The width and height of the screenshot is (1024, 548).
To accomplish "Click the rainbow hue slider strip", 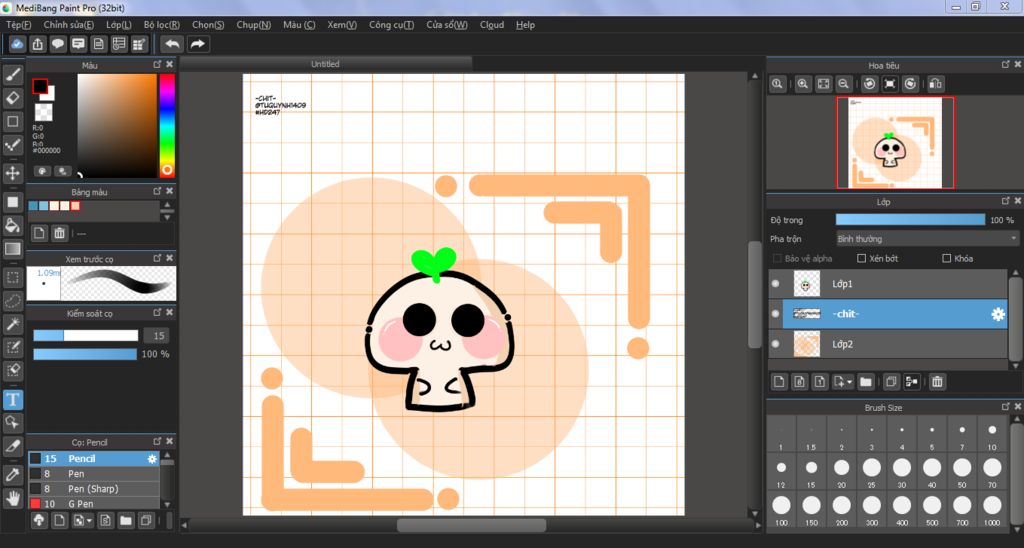I will click(167, 125).
